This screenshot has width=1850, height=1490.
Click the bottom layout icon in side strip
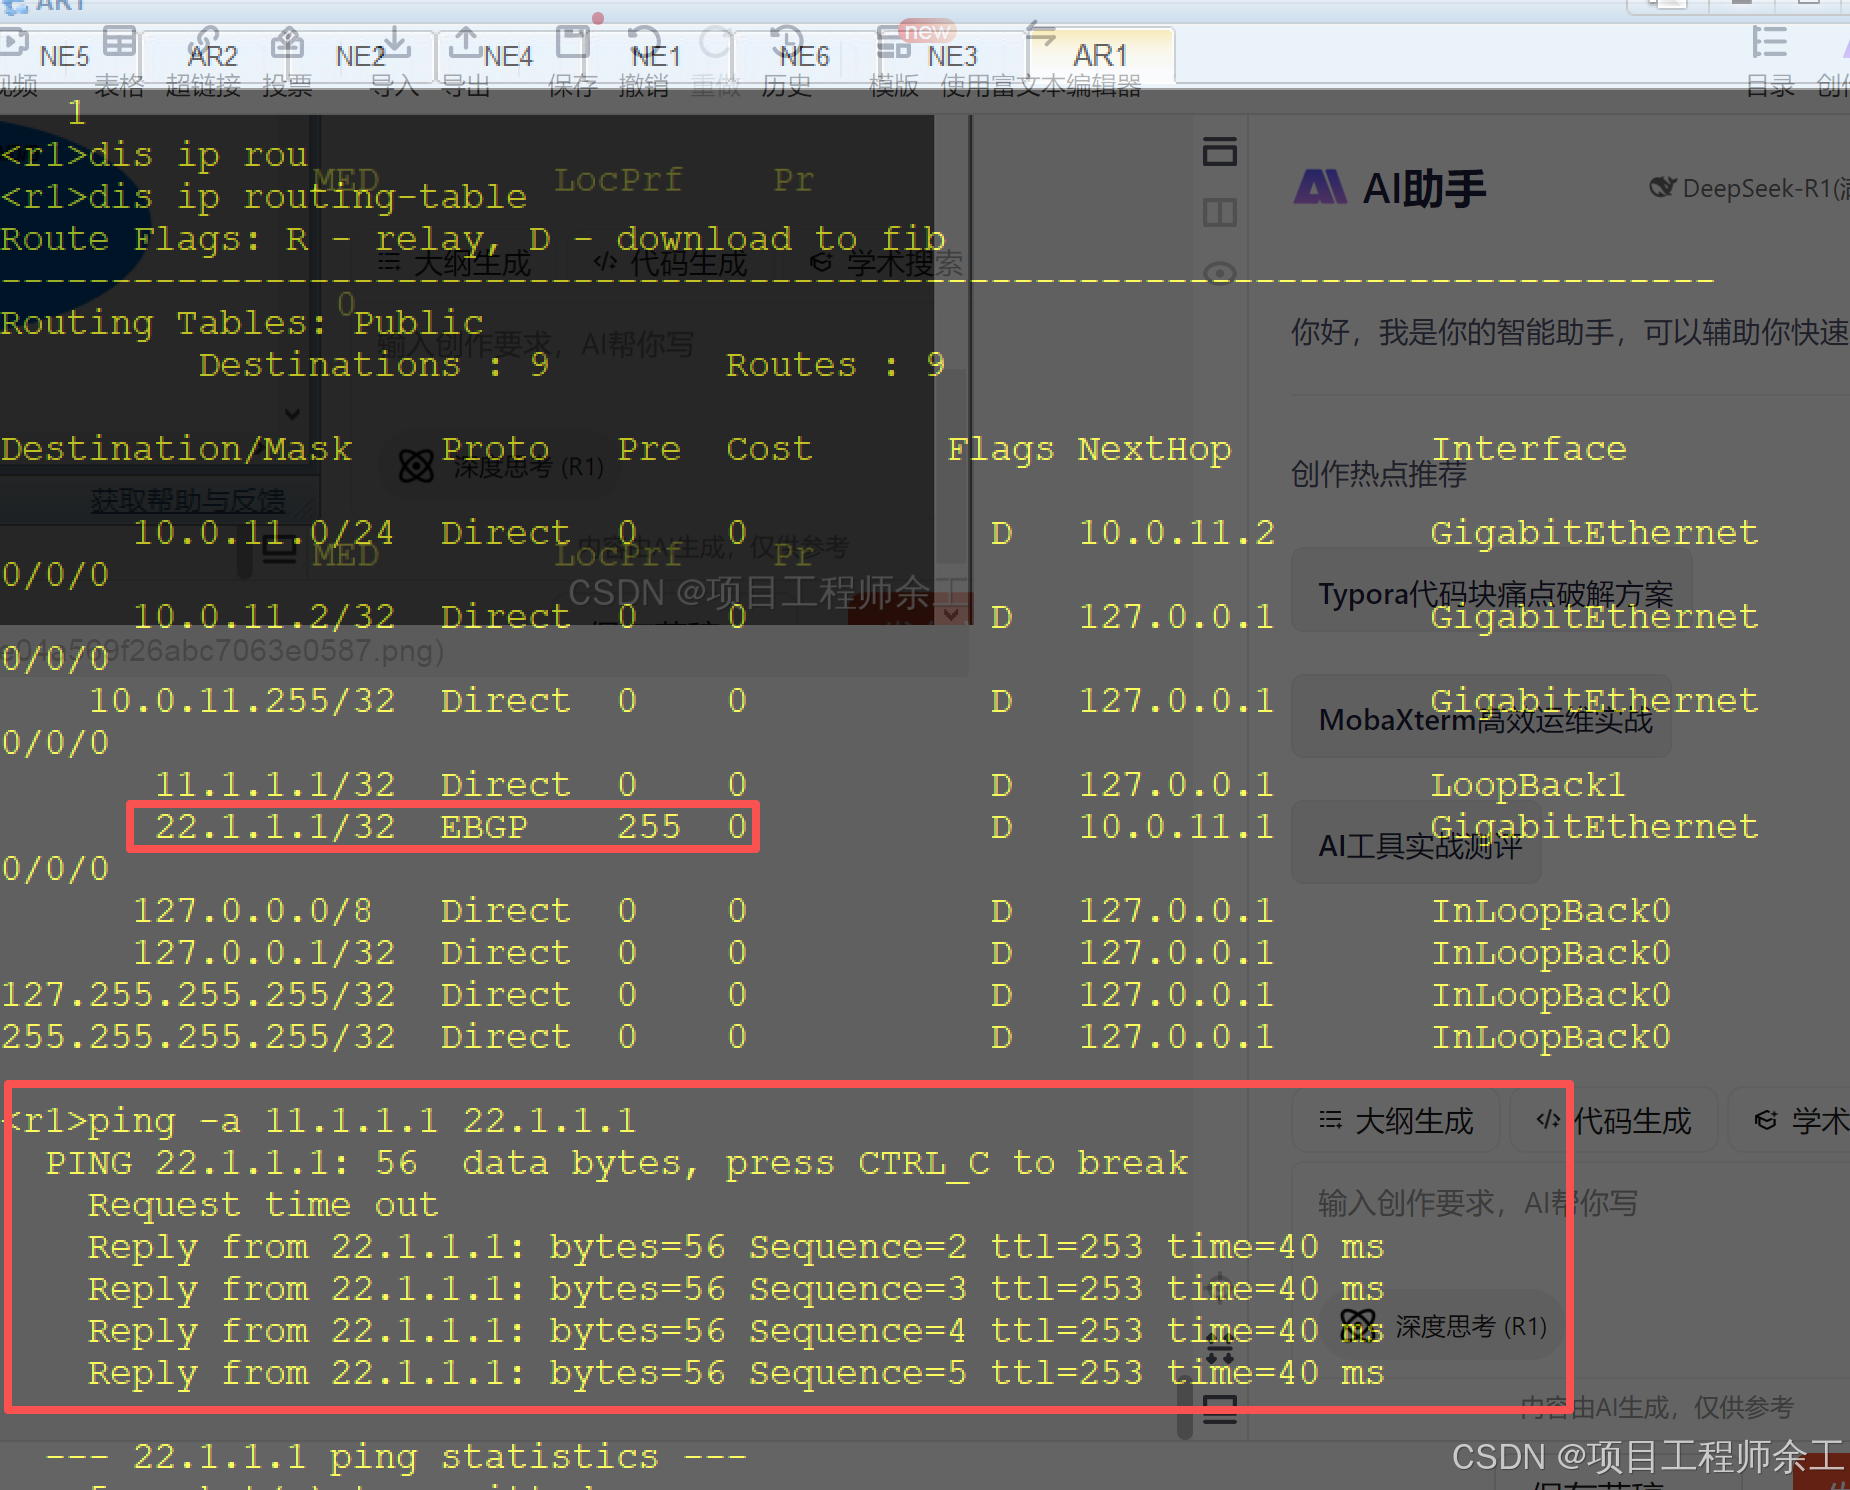1220,1410
